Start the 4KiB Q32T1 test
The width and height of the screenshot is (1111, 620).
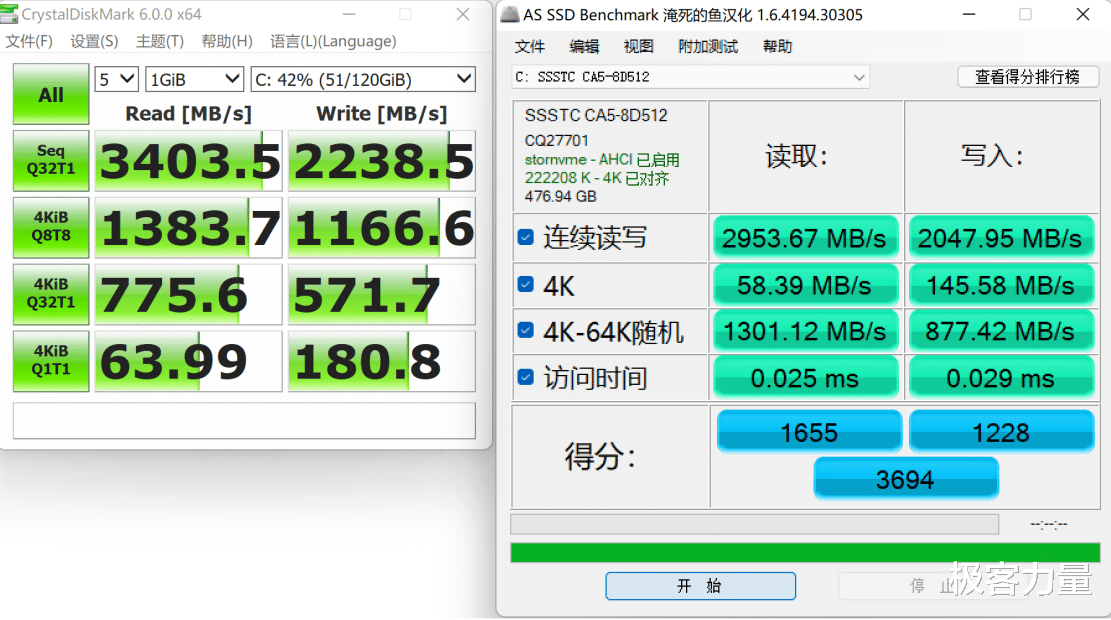[51, 294]
